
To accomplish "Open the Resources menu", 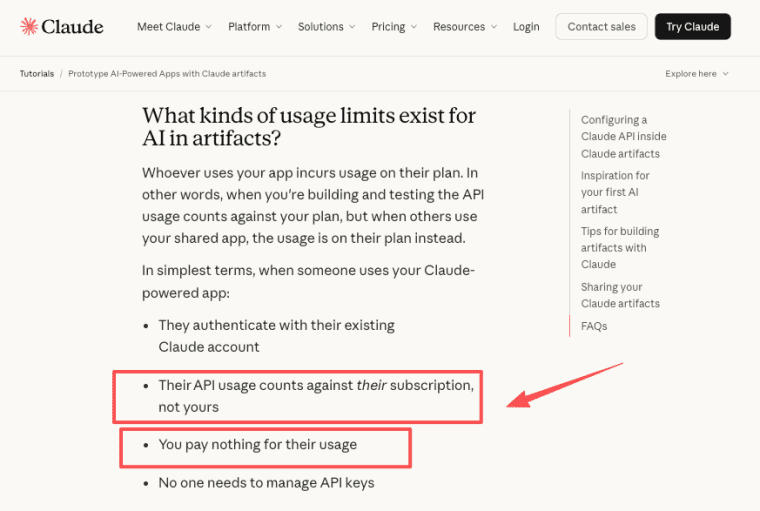I will click(465, 27).
